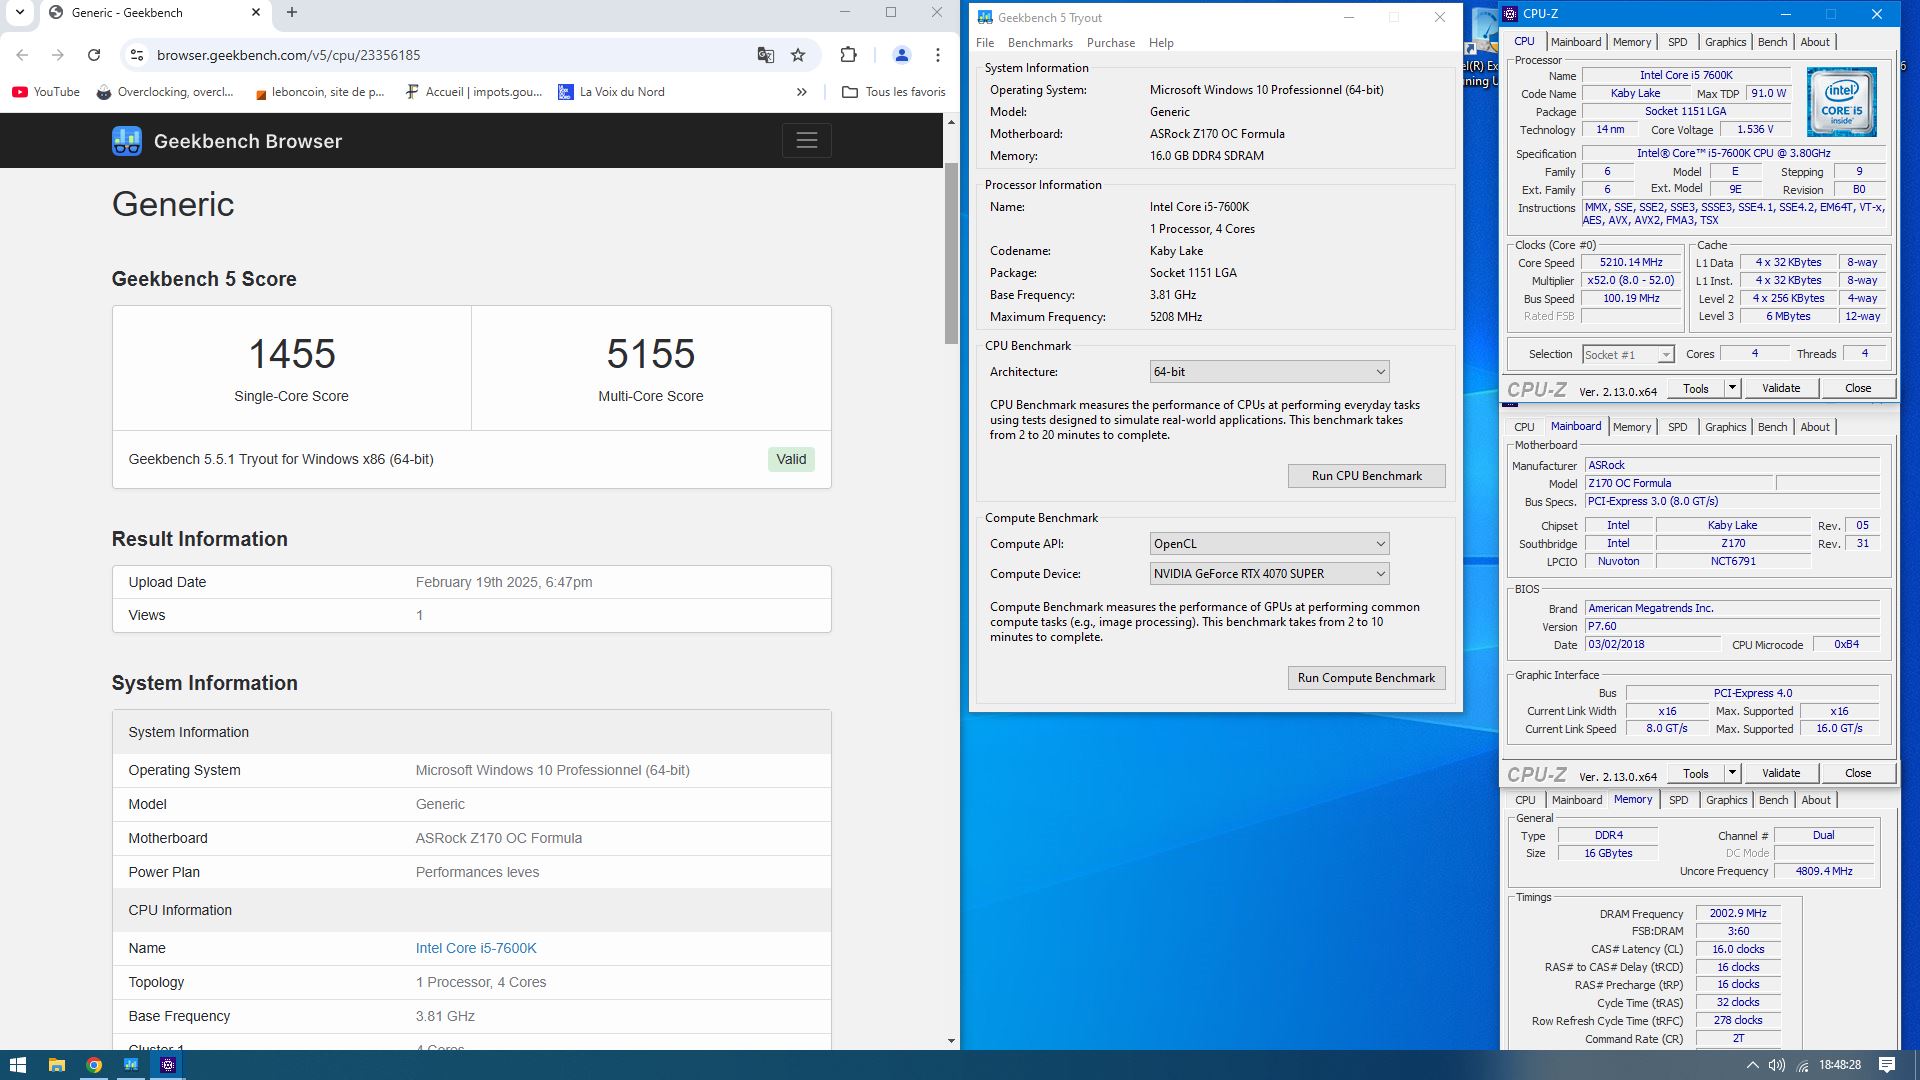The height and width of the screenshot is (1080, 1920).
Task: Open the Chrome extensions puzzle icon
Action: coord(848,55)
